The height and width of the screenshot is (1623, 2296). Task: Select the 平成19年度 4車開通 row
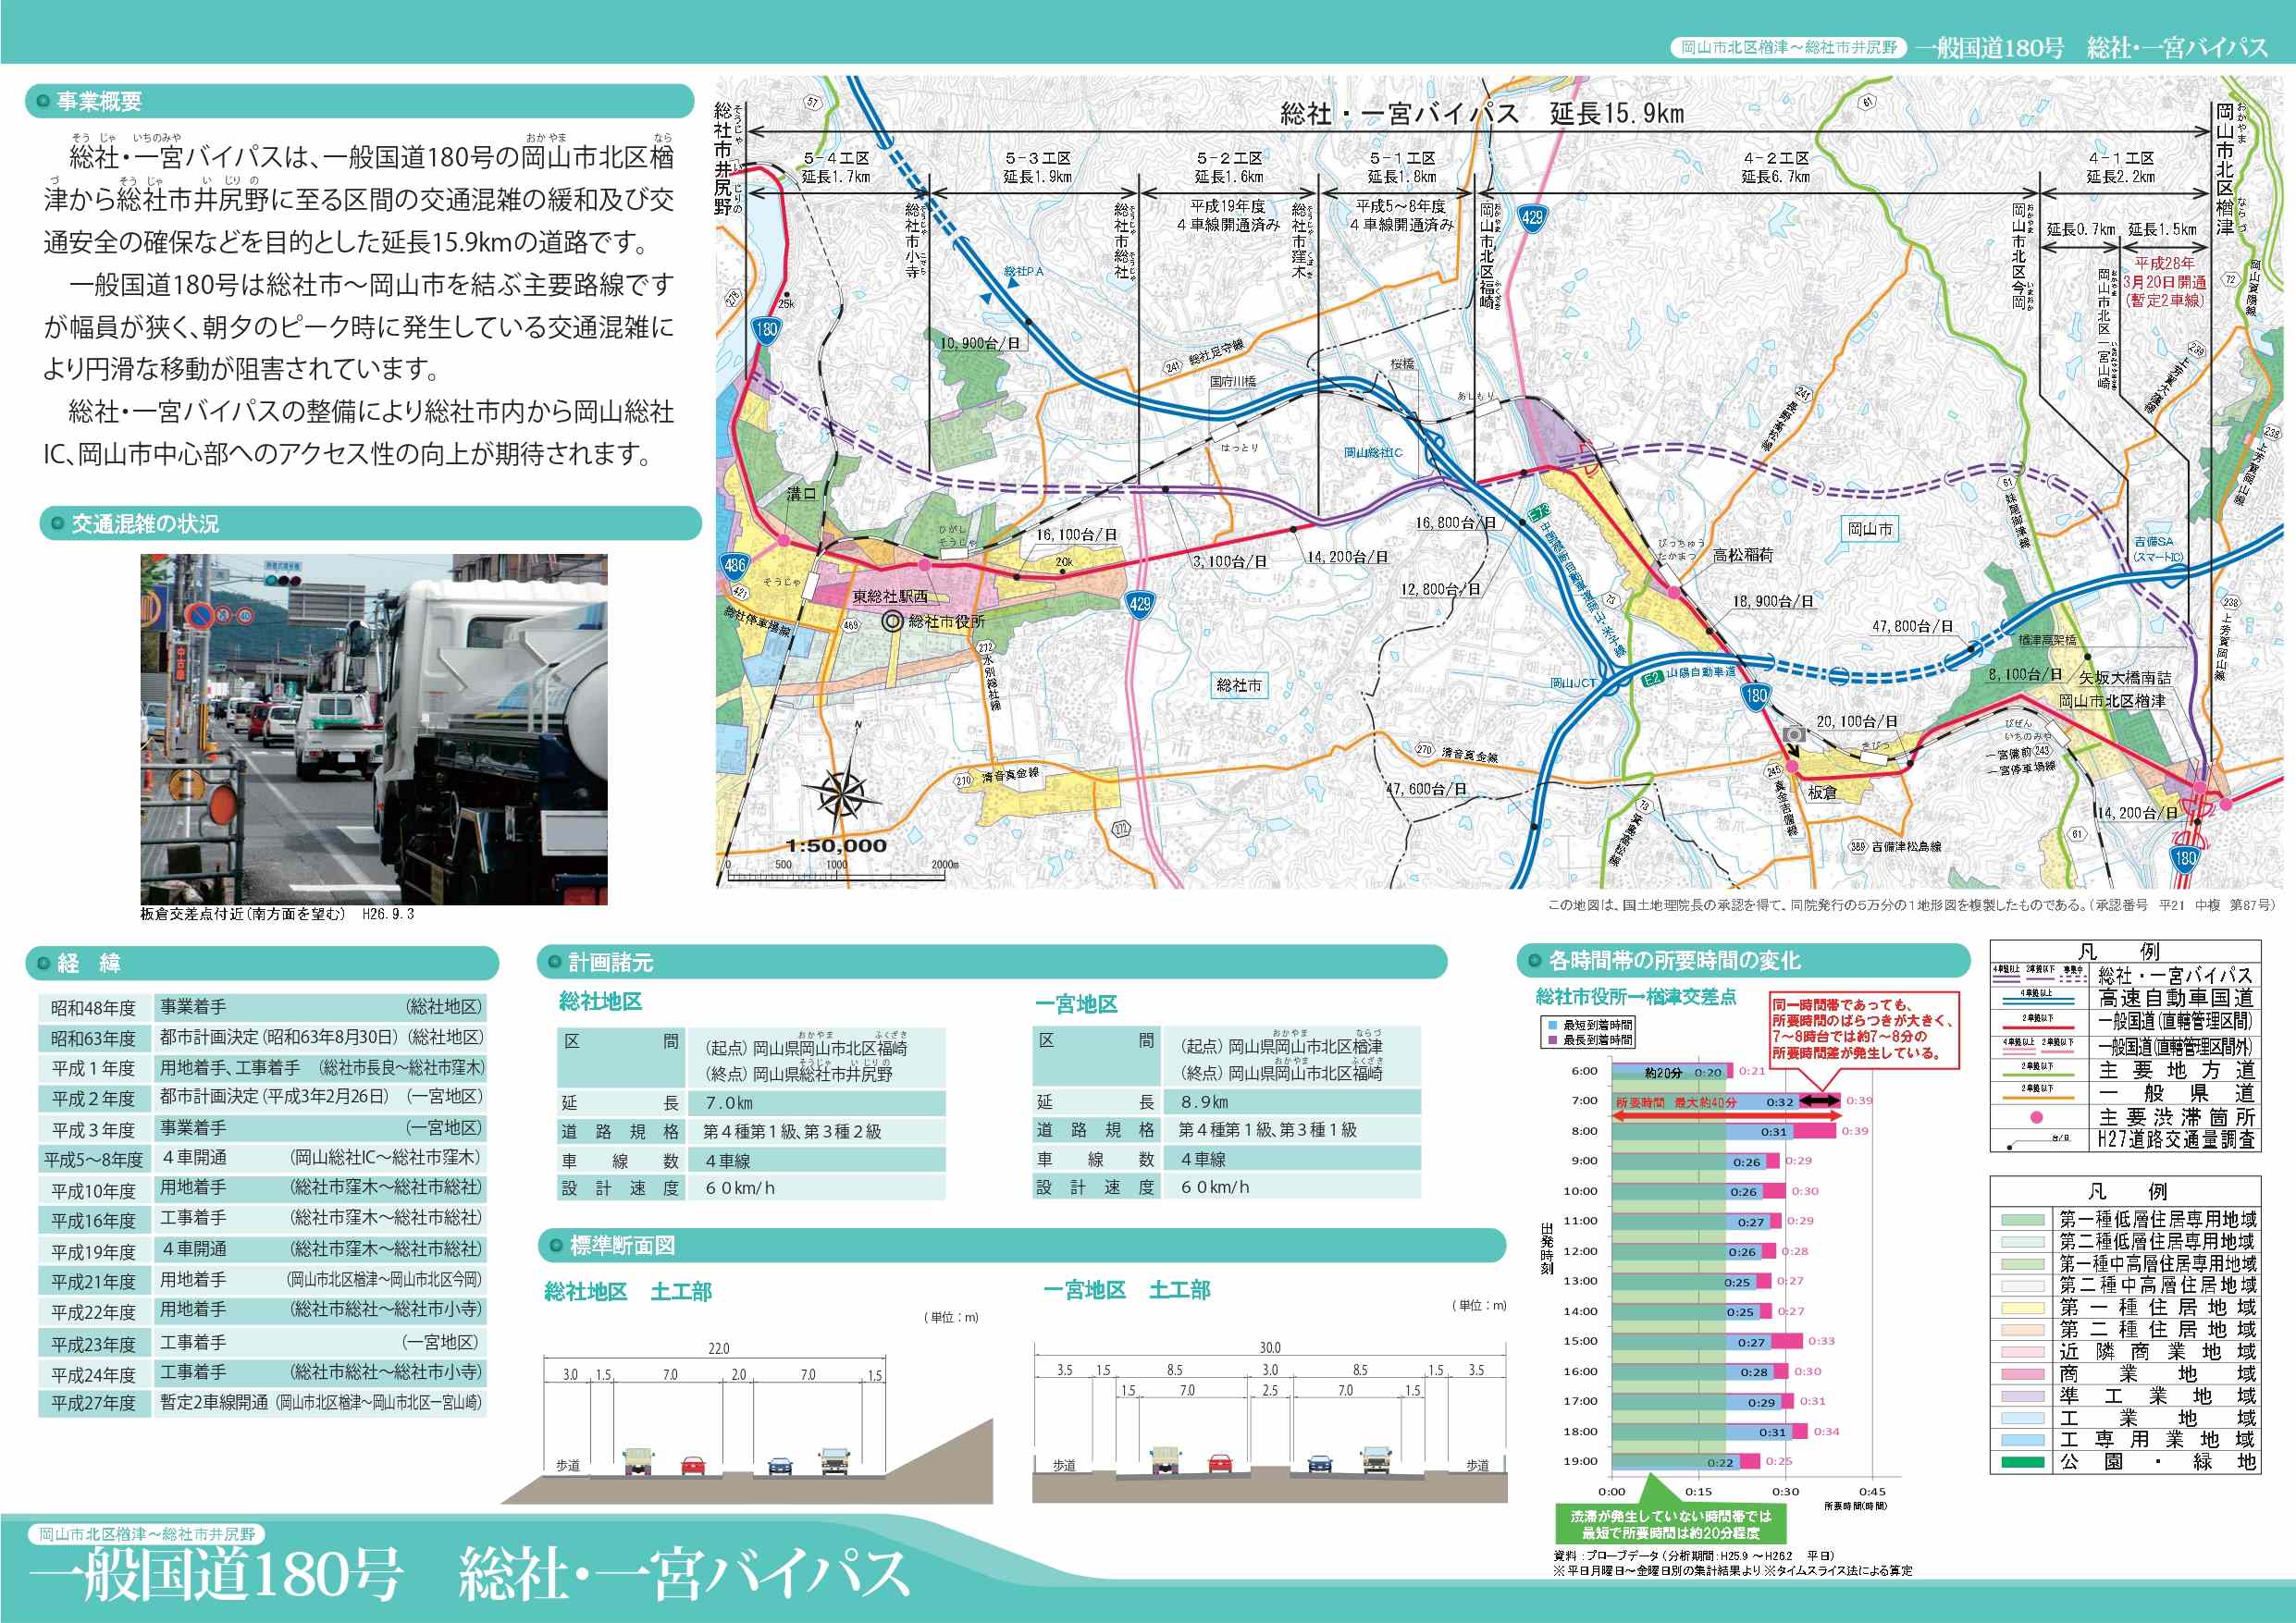pos(263,1250)
